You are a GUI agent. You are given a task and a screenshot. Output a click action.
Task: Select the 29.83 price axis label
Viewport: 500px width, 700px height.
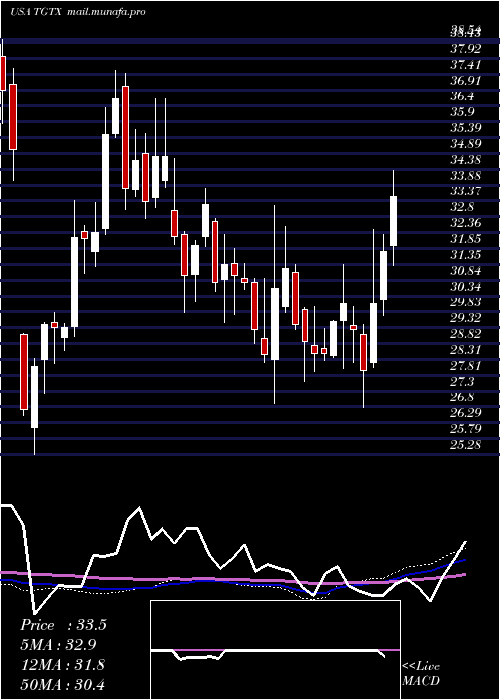(466, 302)
